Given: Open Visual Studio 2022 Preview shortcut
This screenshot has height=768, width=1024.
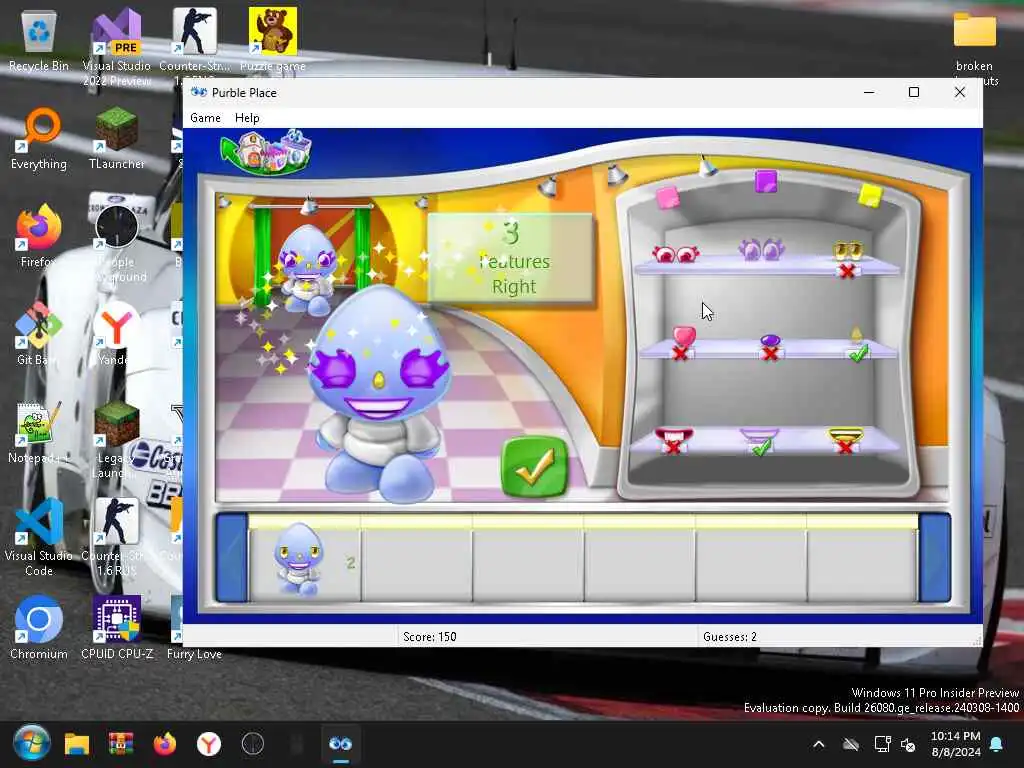Looking at the screenshot, I should (x=116, y=47).
